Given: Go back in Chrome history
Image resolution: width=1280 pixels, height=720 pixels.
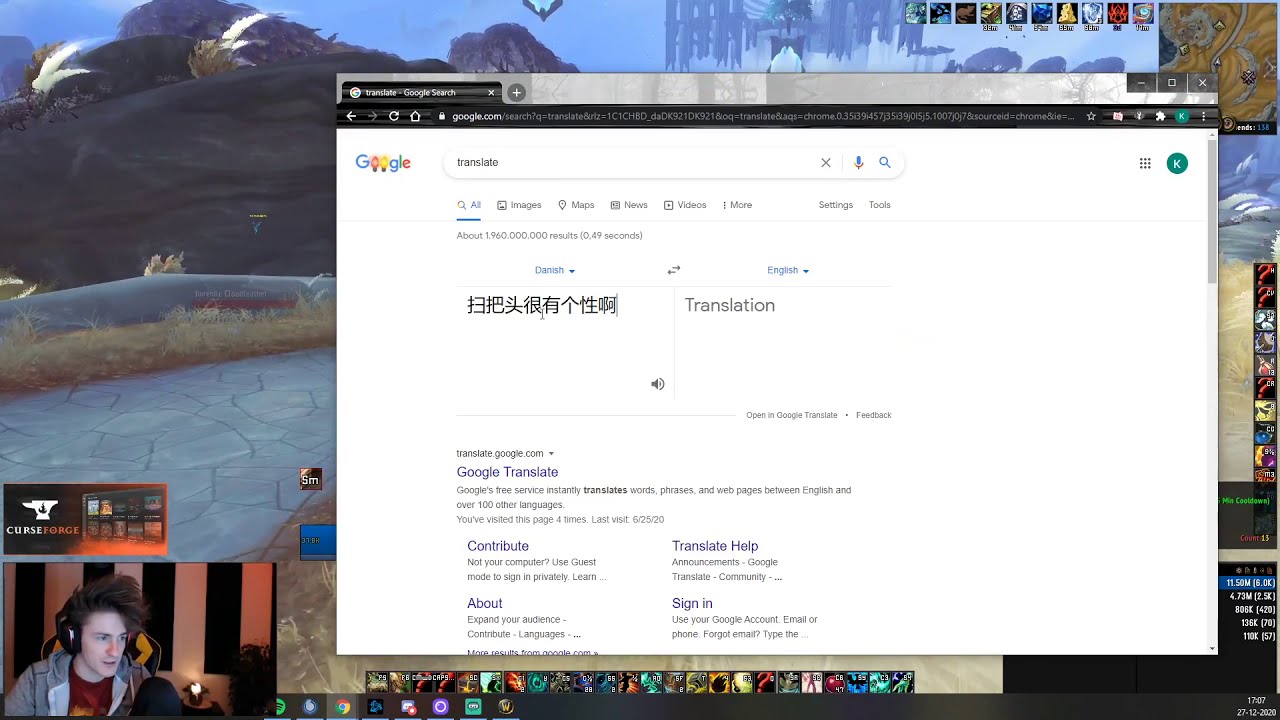Looking at the screenshot, I should tap(351, 116).
